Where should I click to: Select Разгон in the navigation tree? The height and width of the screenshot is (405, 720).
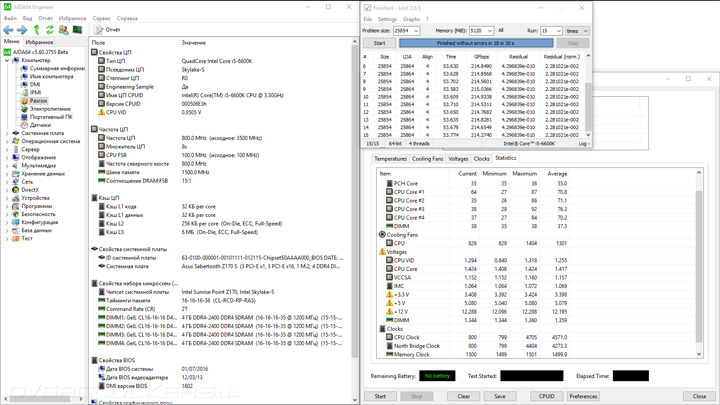pyautogui.click(x=38, y=101)
